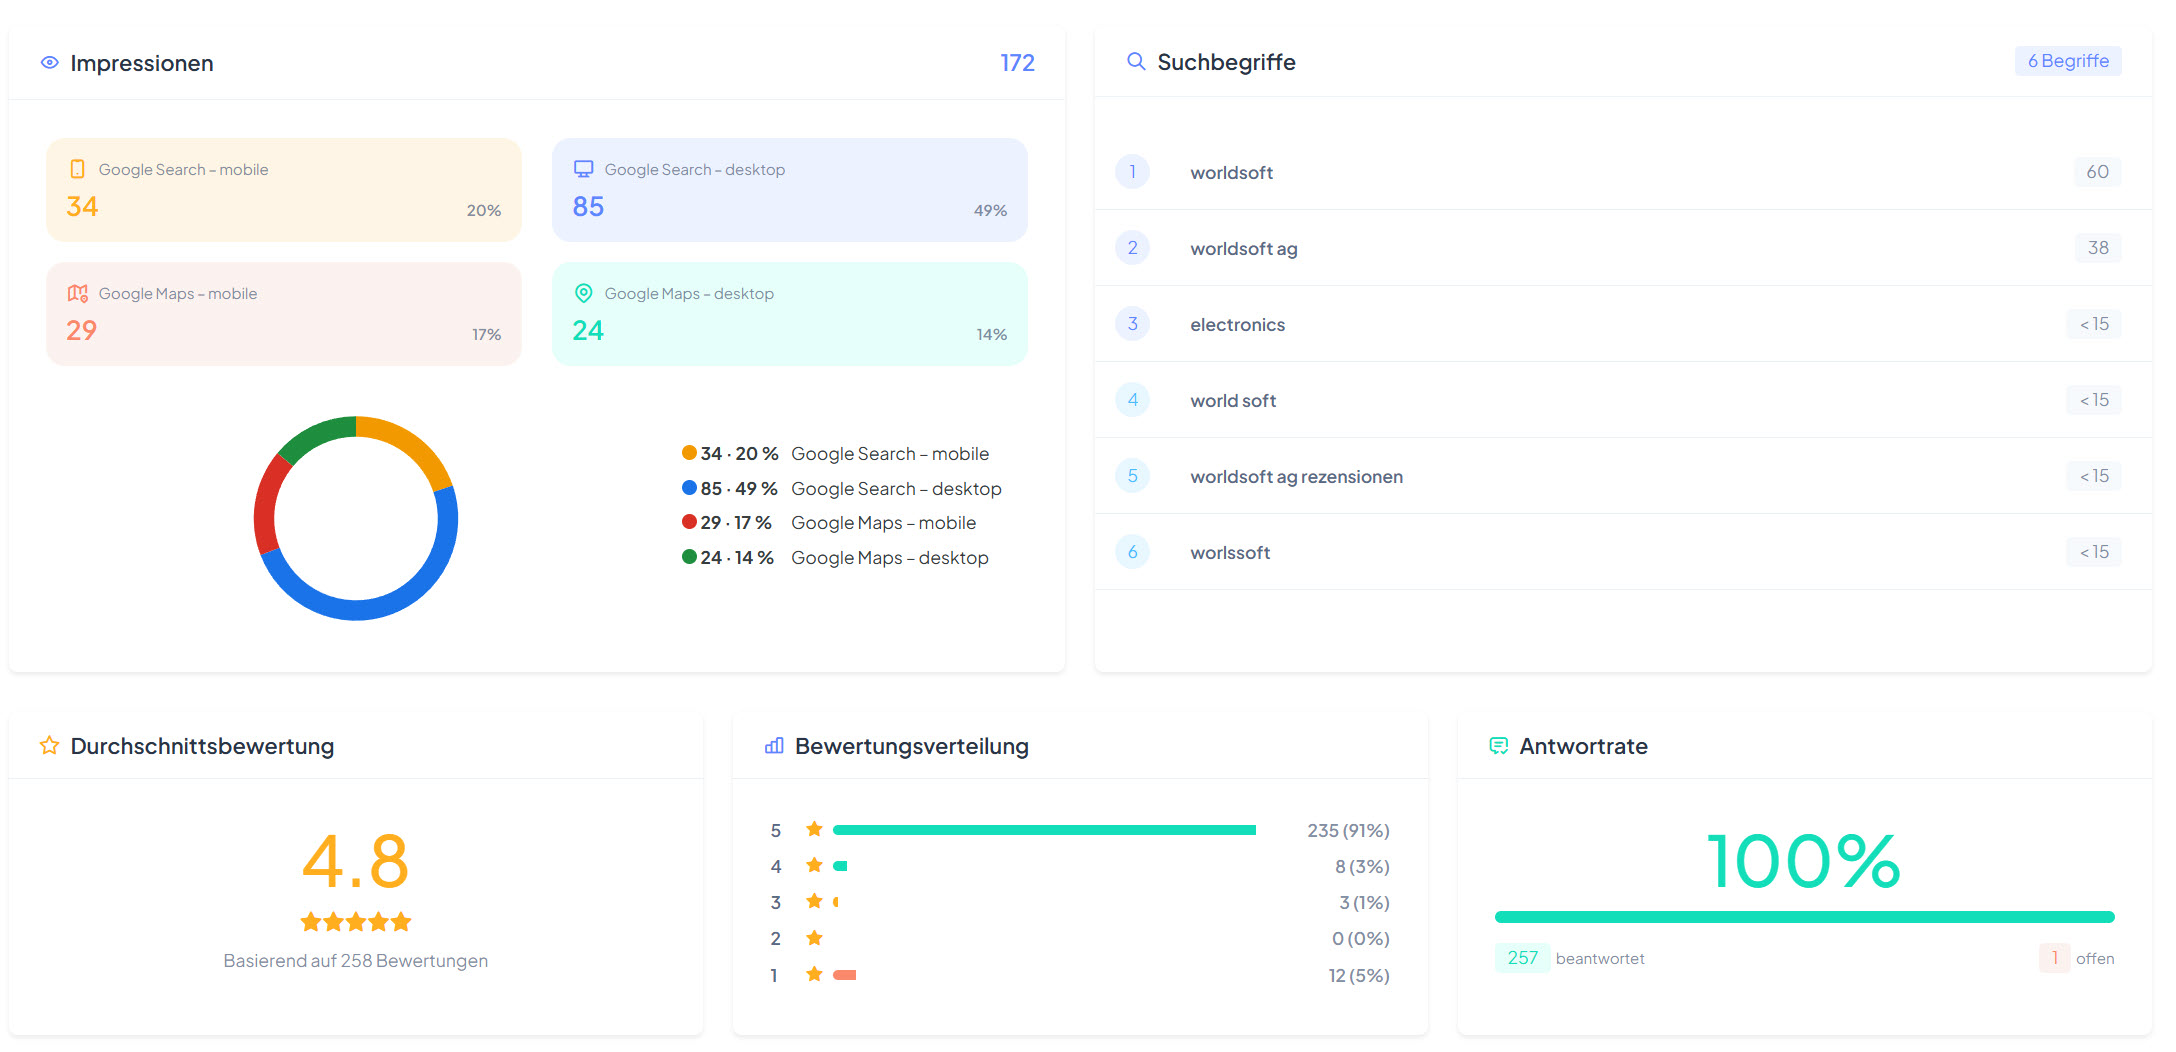The image size is (2176, 1052).
Task: Click the location pin icon in Maps desktop card
Action: point(583,293)
